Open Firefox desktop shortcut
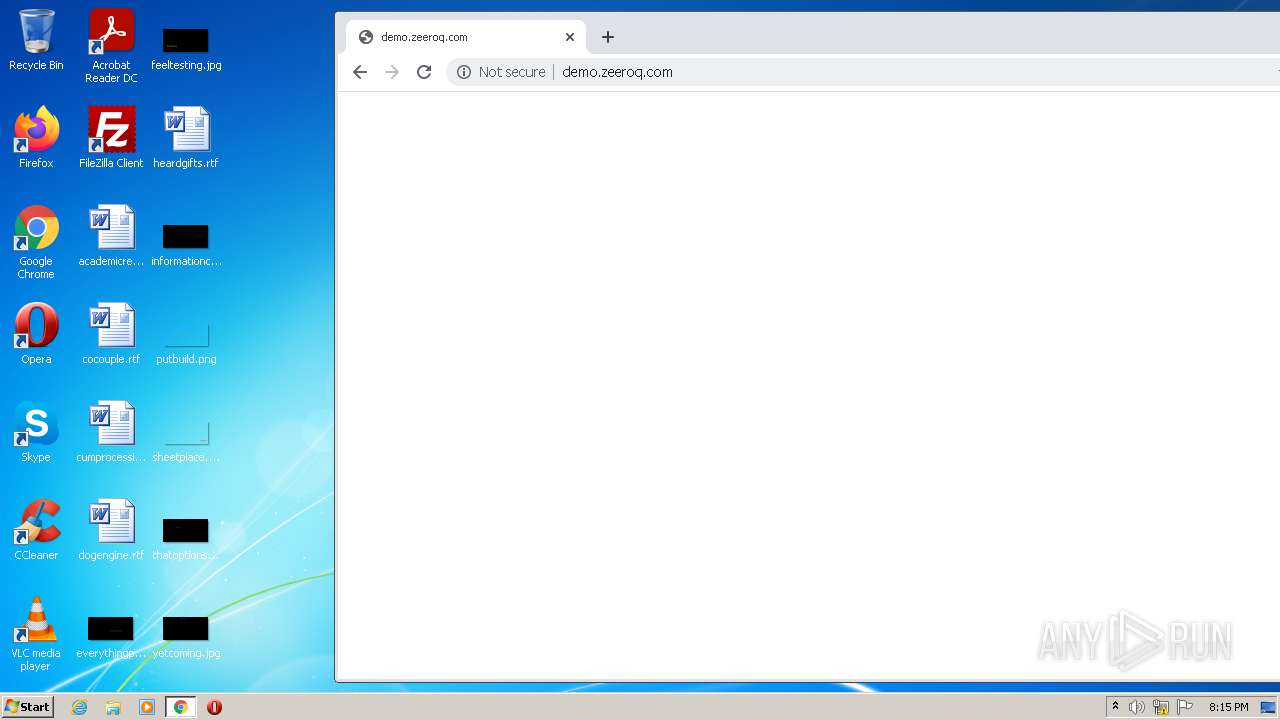1280x720 pixels. point(36,138)
